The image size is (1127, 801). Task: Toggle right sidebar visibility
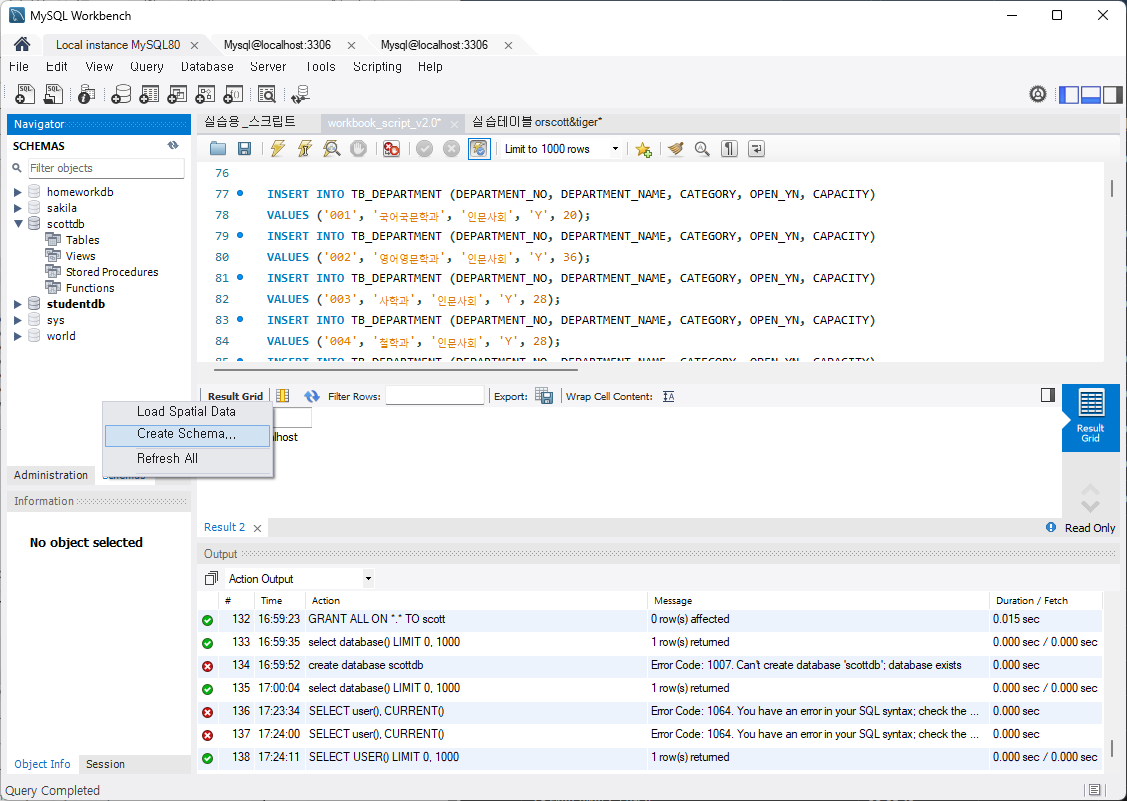(1113, 94)
